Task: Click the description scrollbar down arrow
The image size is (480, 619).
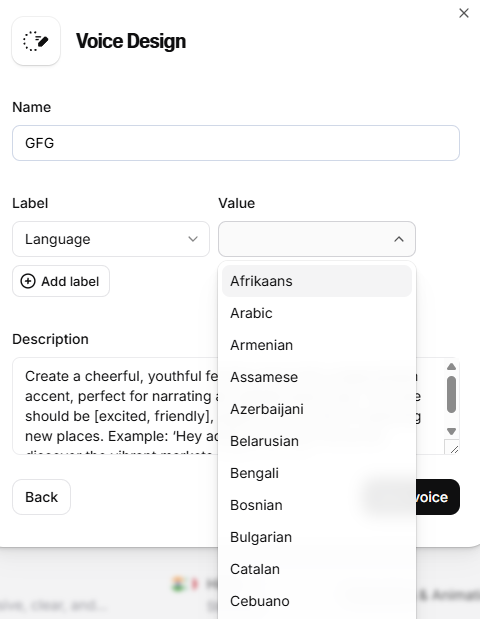Action: 452,431
